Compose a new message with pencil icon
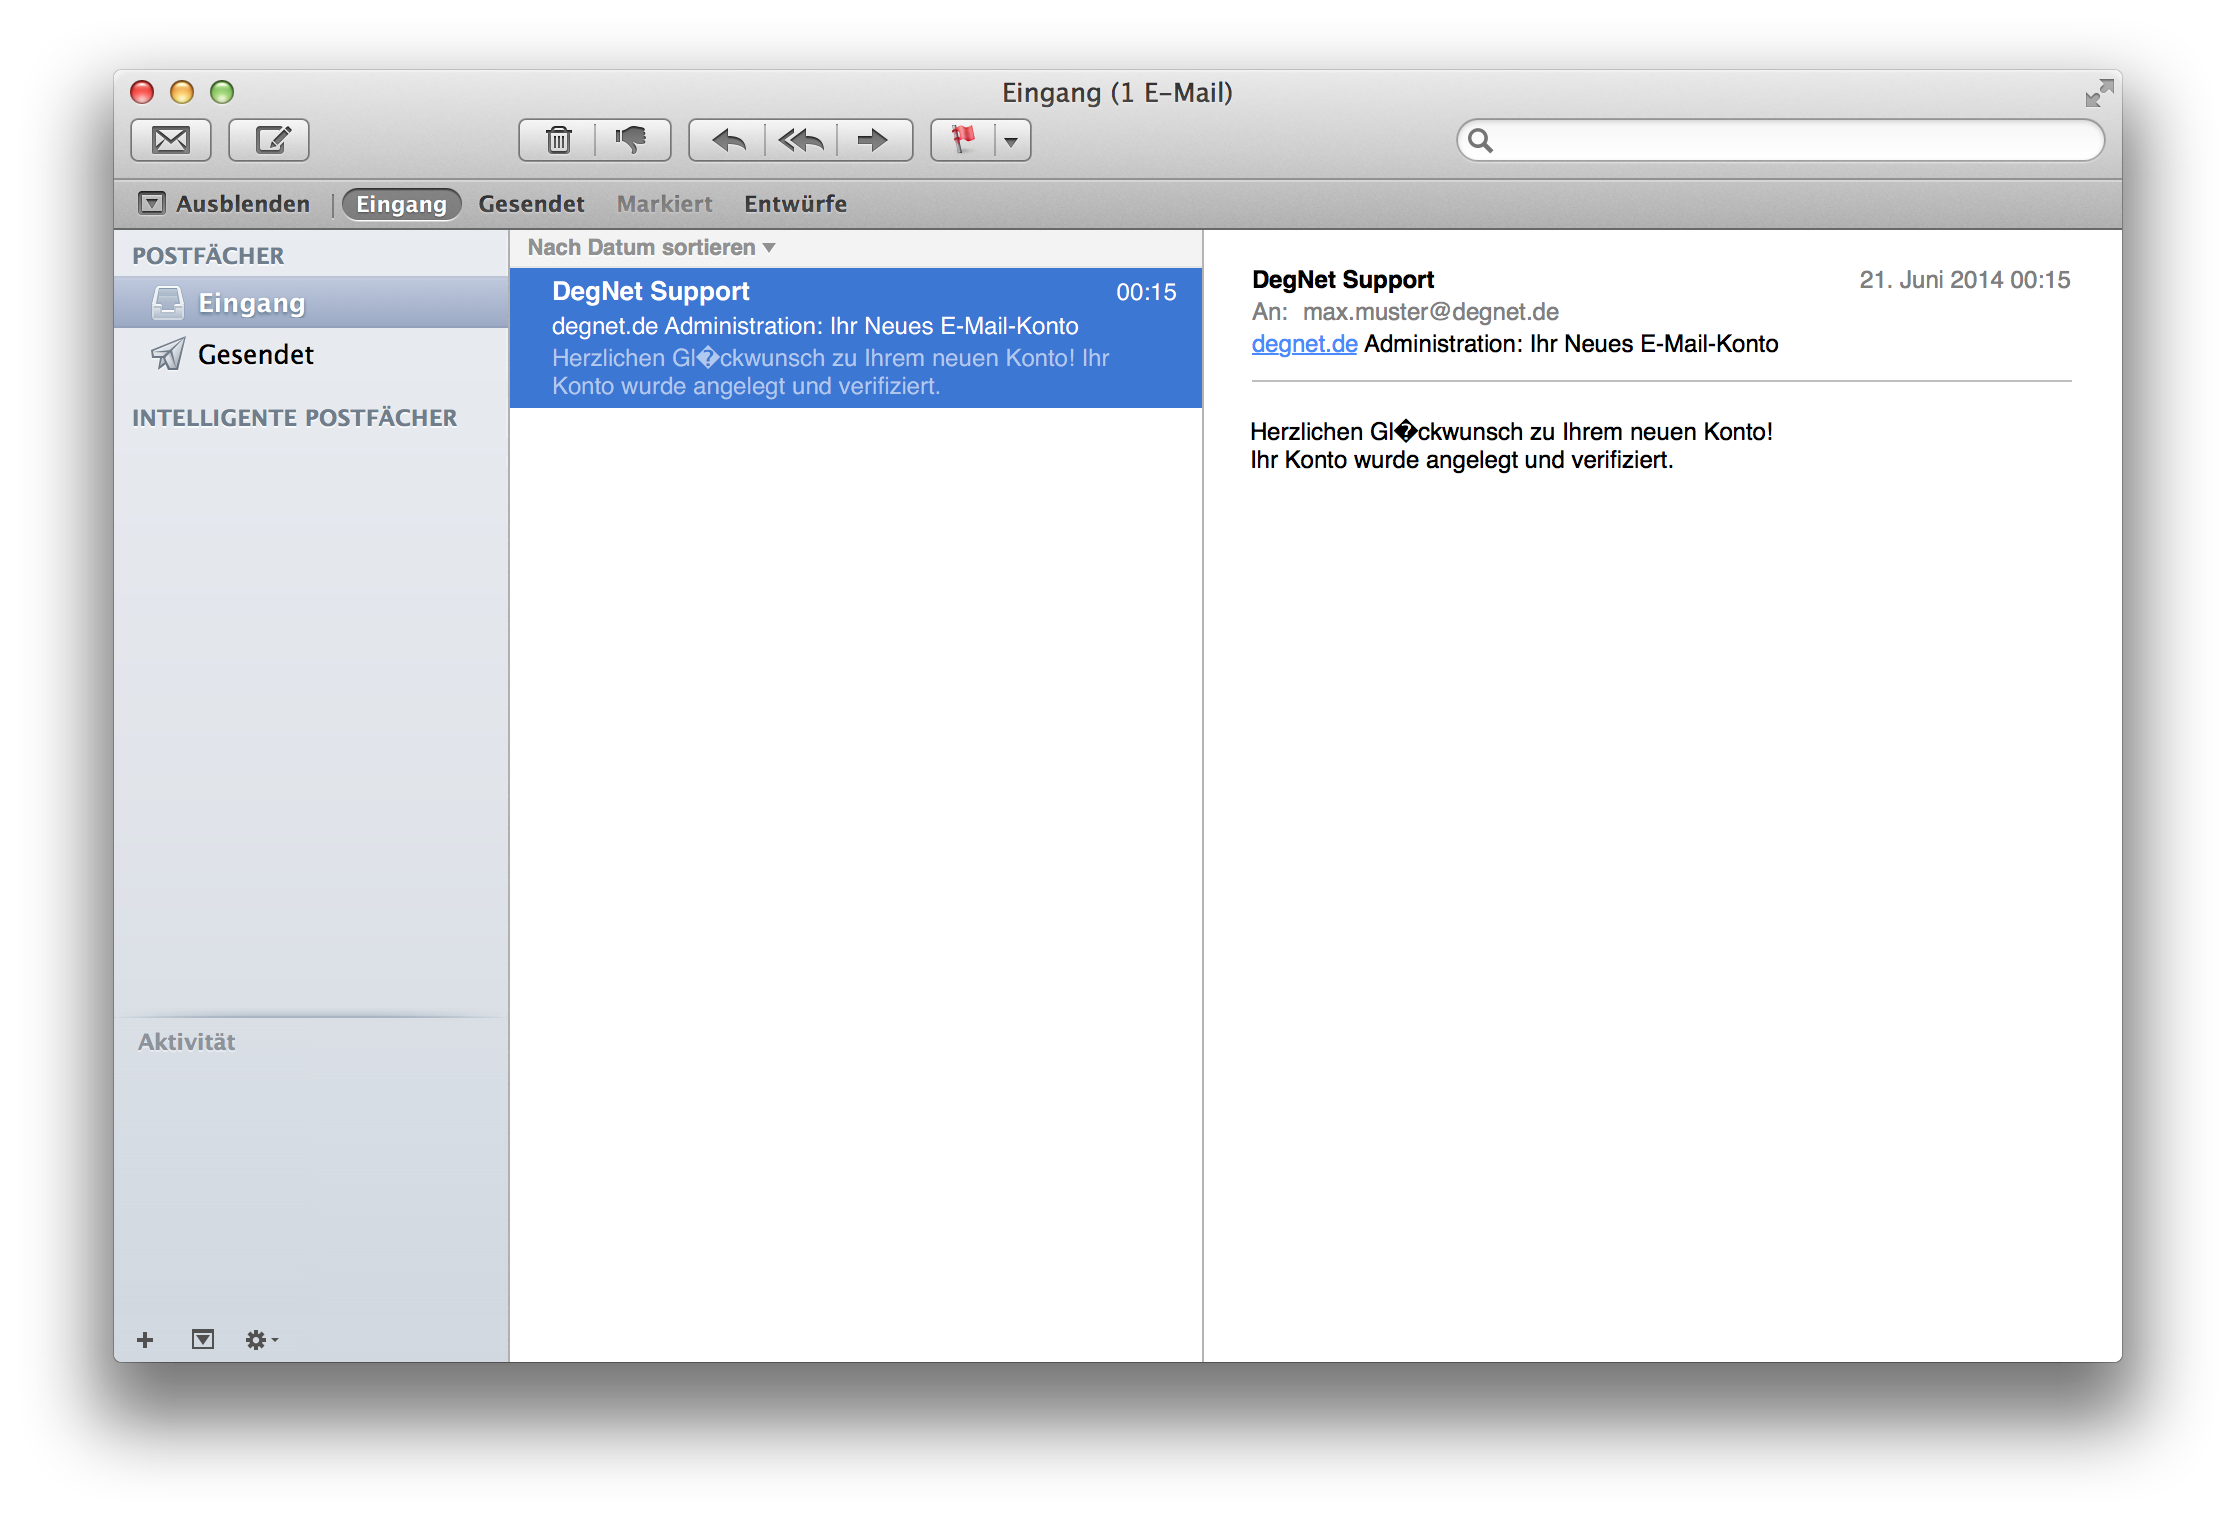 [x=269, y=140]
